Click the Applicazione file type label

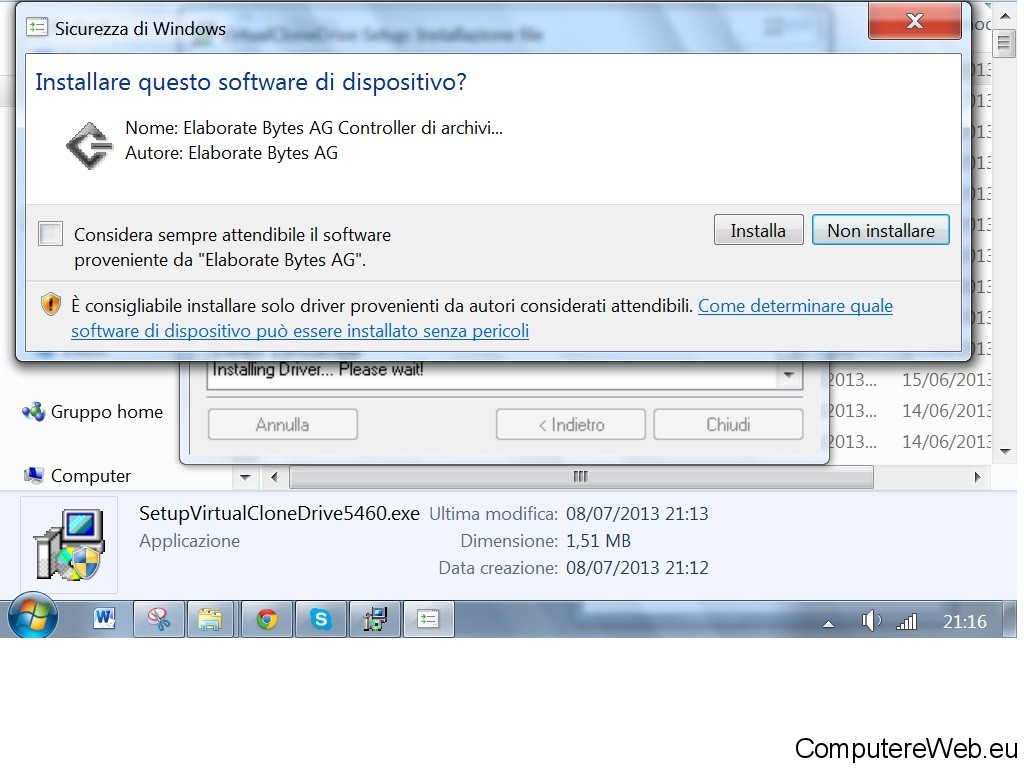pos(189,541)
